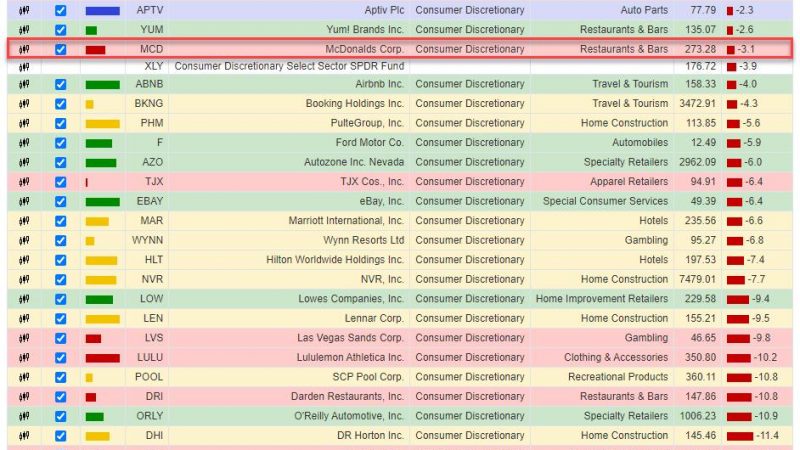The width and height of the screenshot is (800, 450).
Task: Click the Darden Restaurants, Inc. name
Action: (x=347, y=396)
